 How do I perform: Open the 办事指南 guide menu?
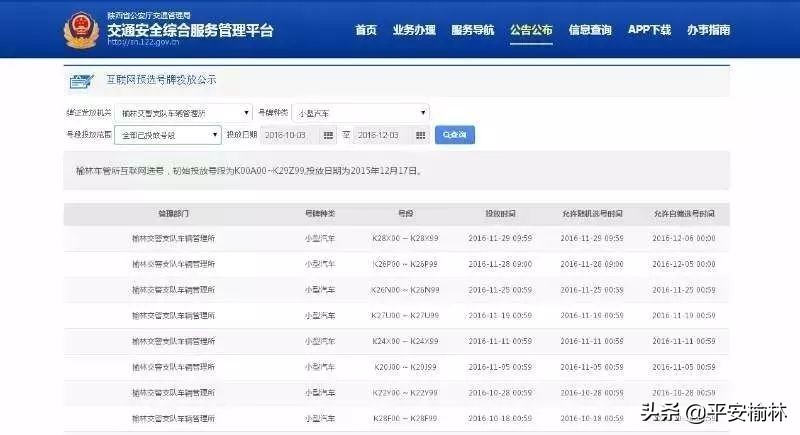708,30
